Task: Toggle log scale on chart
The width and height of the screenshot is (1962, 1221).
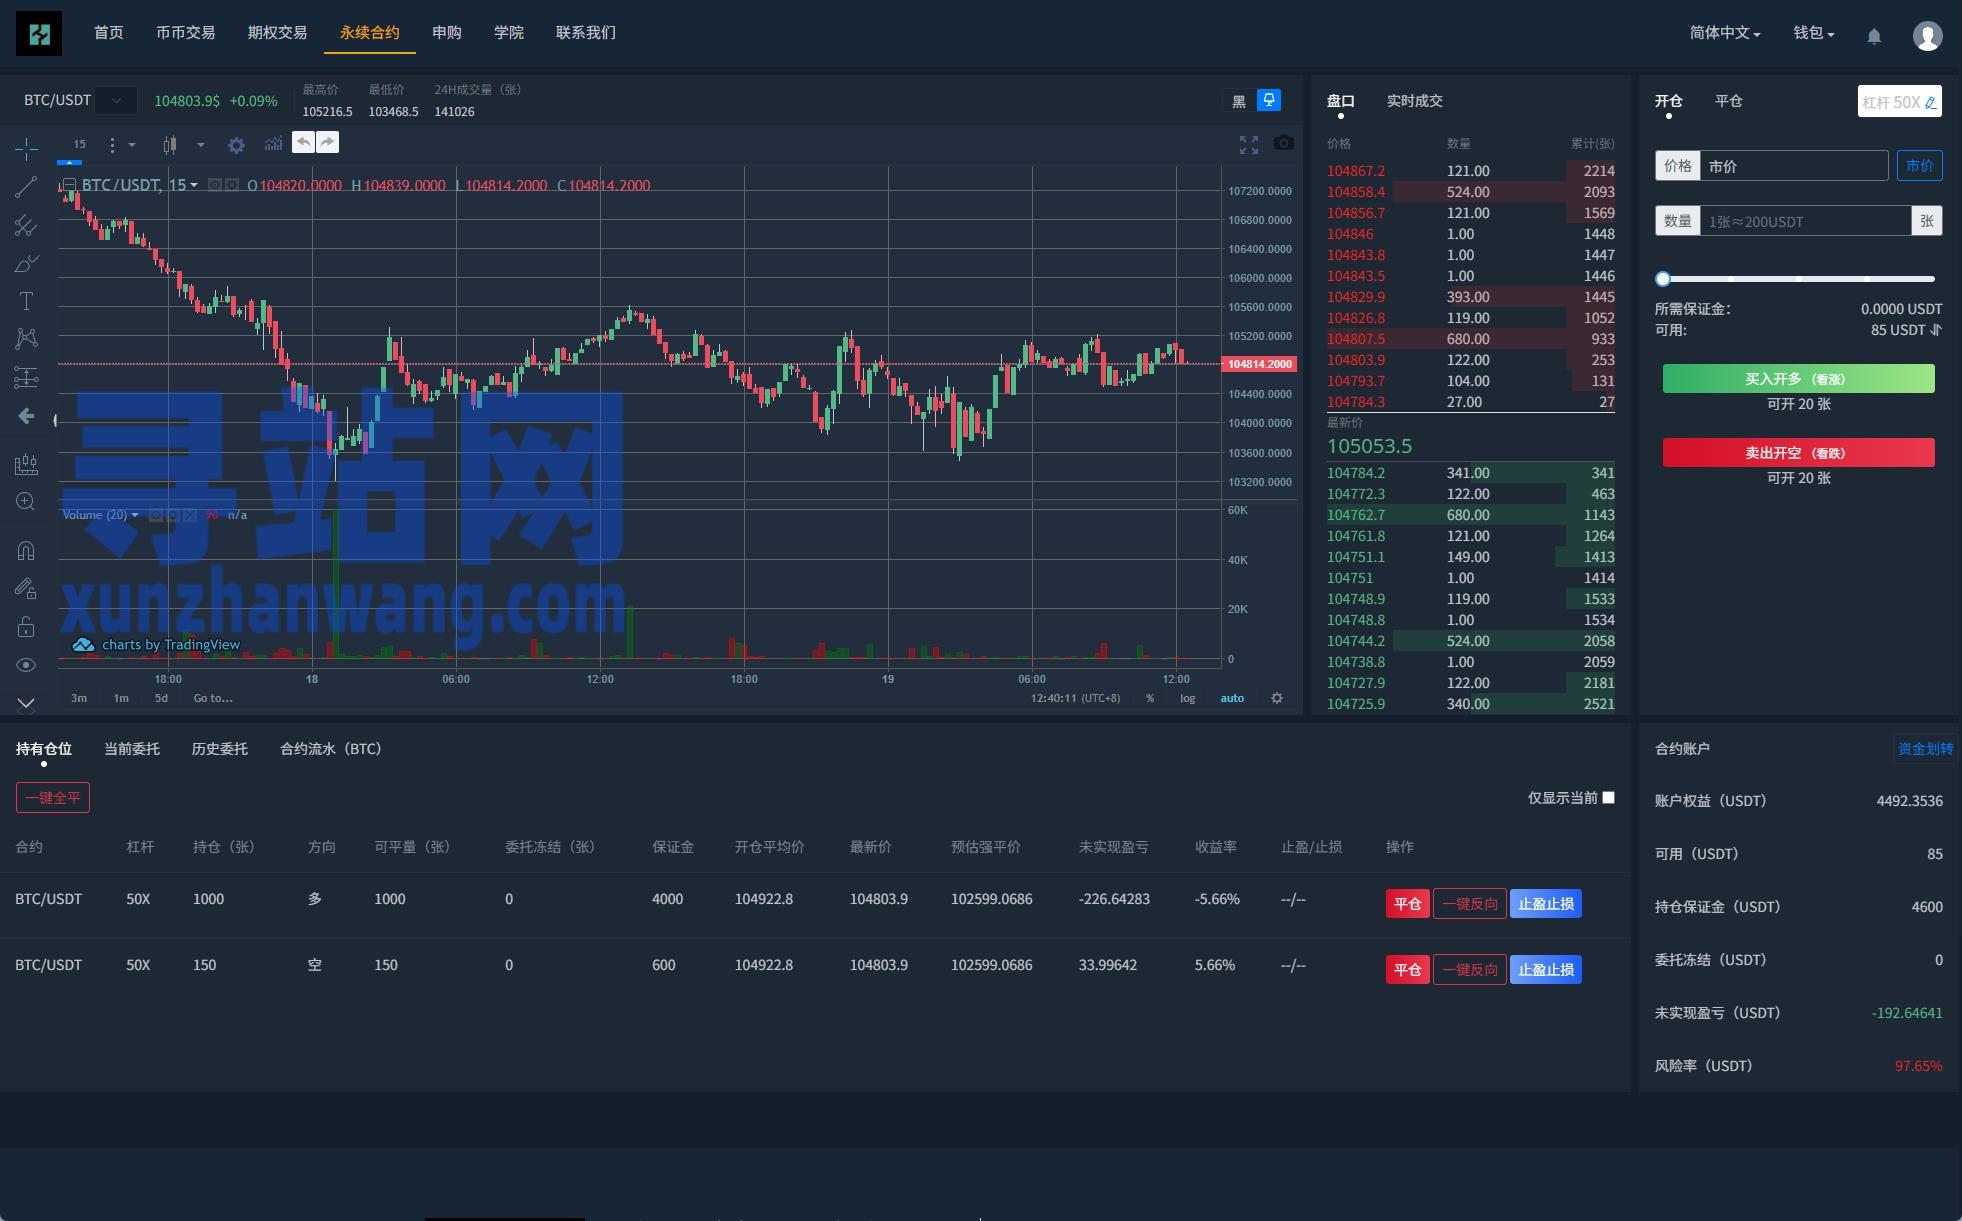Action: coord(1187,698)
